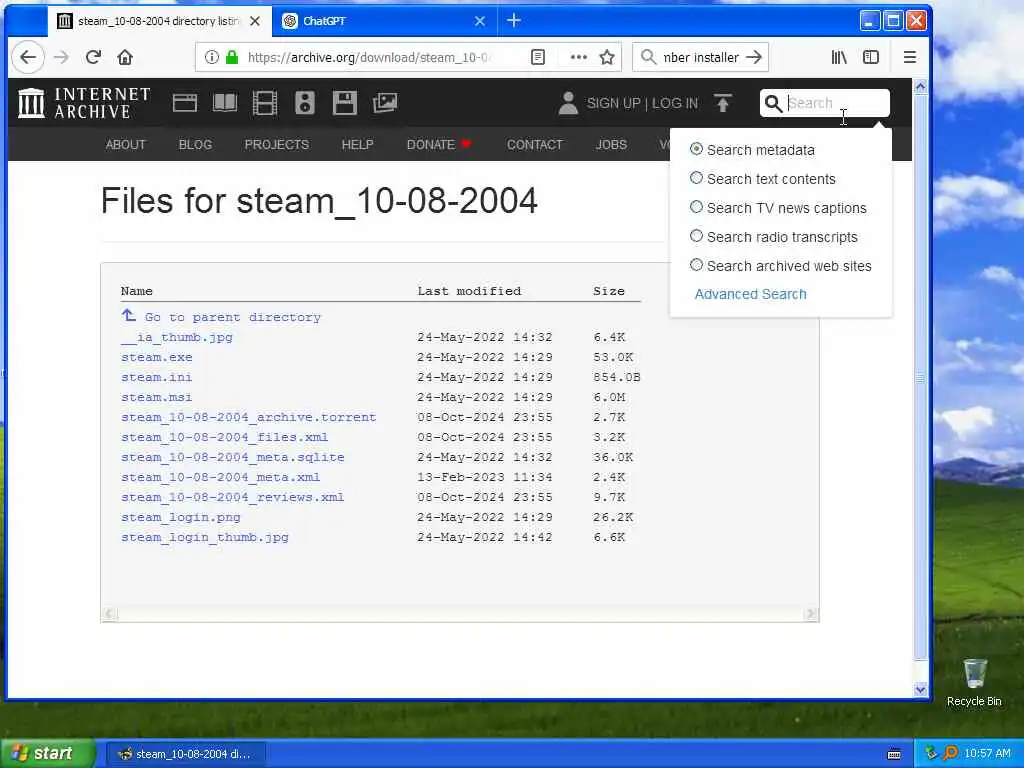
Task: Open DONATE in the navigation bar
Action: [x=438, y=144]
